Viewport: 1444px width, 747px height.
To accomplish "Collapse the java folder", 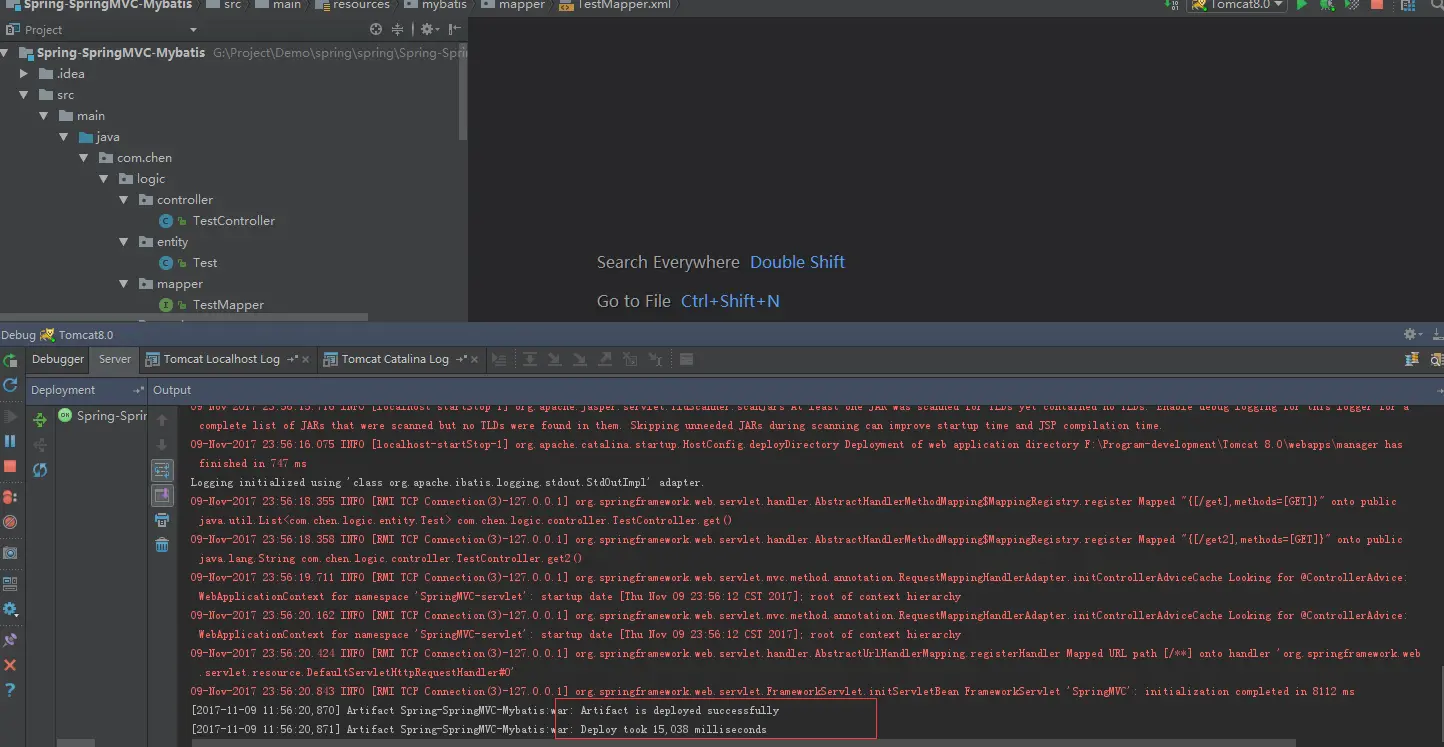I will tap(64, 137).
